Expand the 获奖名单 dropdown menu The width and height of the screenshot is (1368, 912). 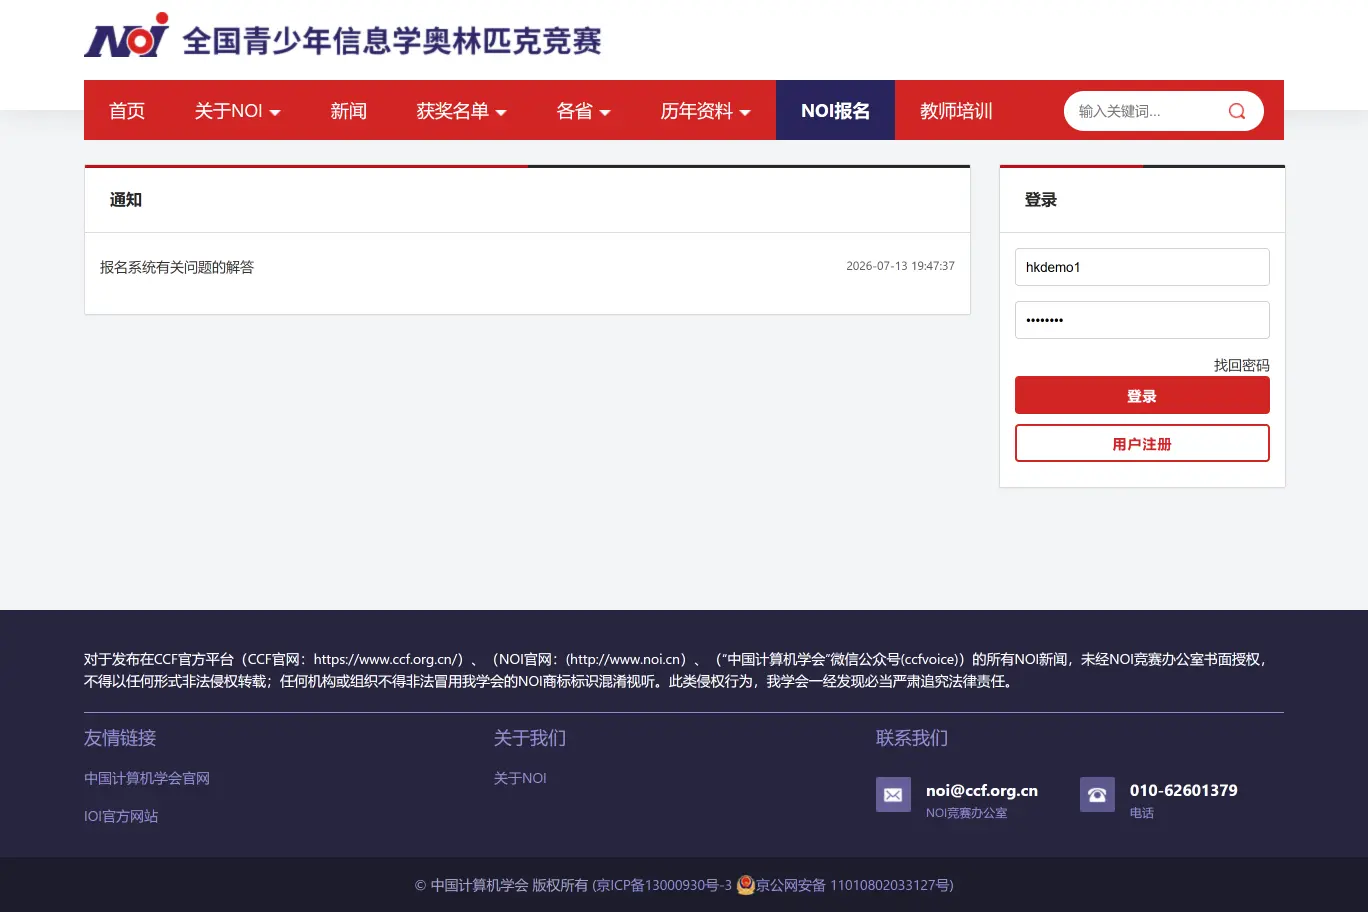click(x=461, y=111)
